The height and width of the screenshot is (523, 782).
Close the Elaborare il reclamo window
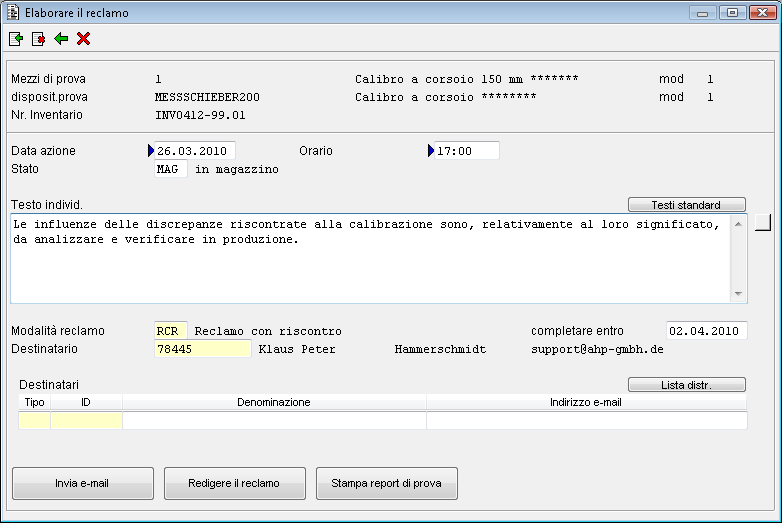(763, 12)
